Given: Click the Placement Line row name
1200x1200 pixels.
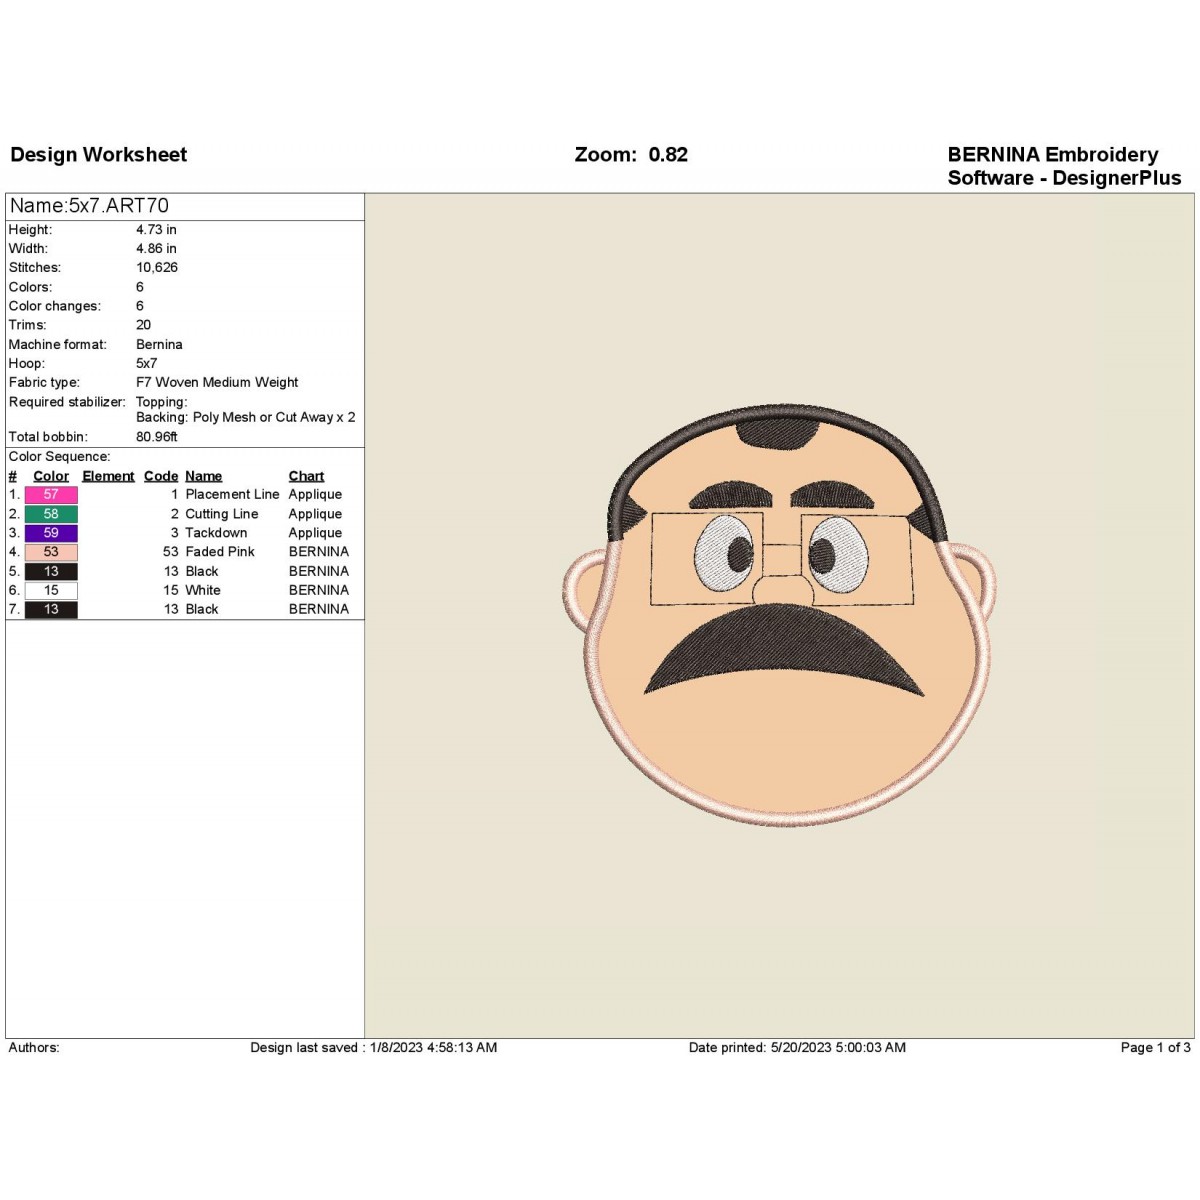Looking at the screenshot, I should [232, 494].
